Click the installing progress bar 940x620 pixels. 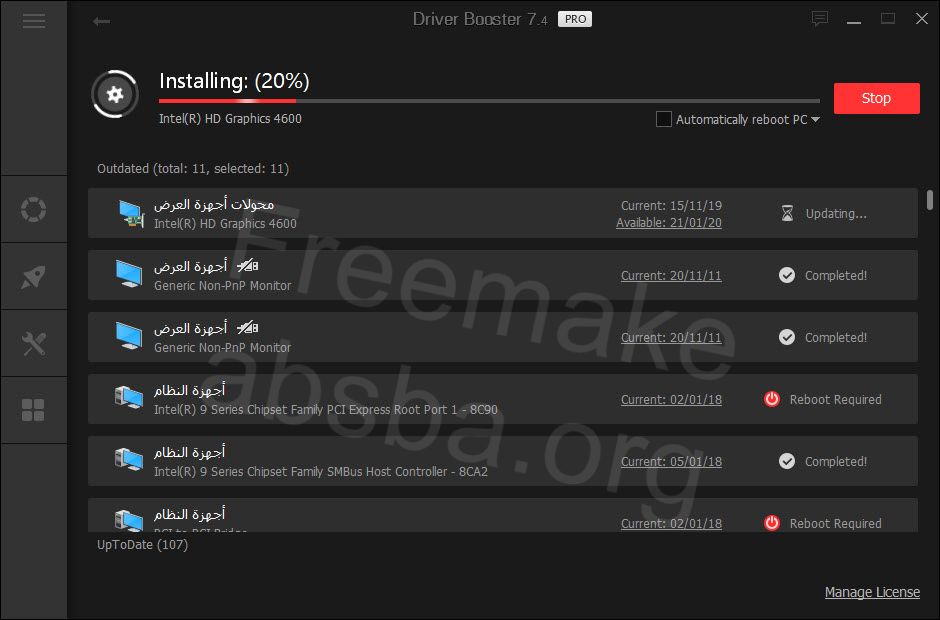tap(489, 101)
